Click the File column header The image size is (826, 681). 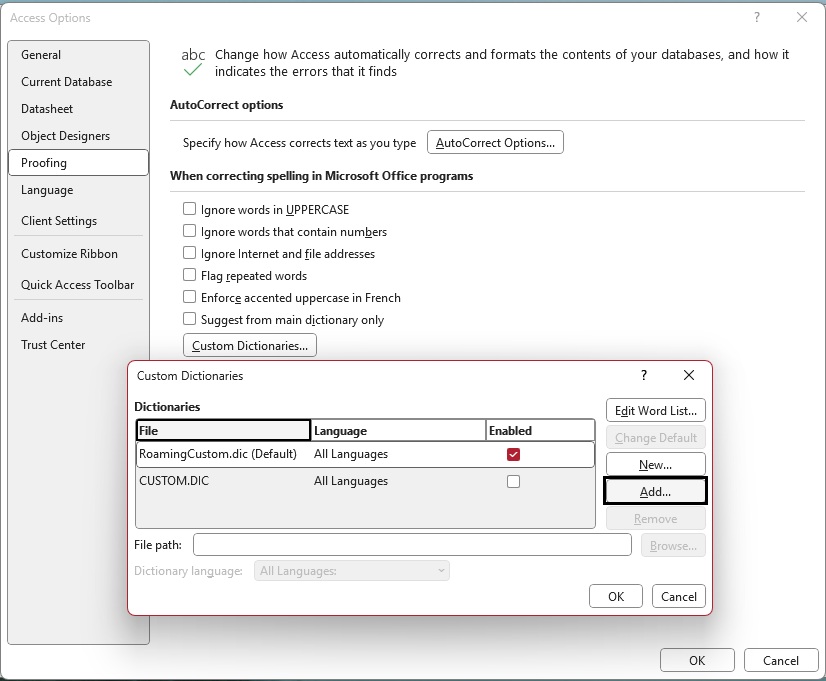[223, 430]
